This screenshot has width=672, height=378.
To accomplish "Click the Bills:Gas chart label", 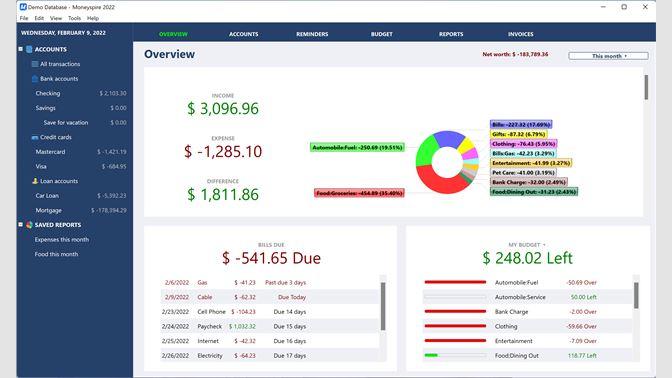I will tap(523, 153).
